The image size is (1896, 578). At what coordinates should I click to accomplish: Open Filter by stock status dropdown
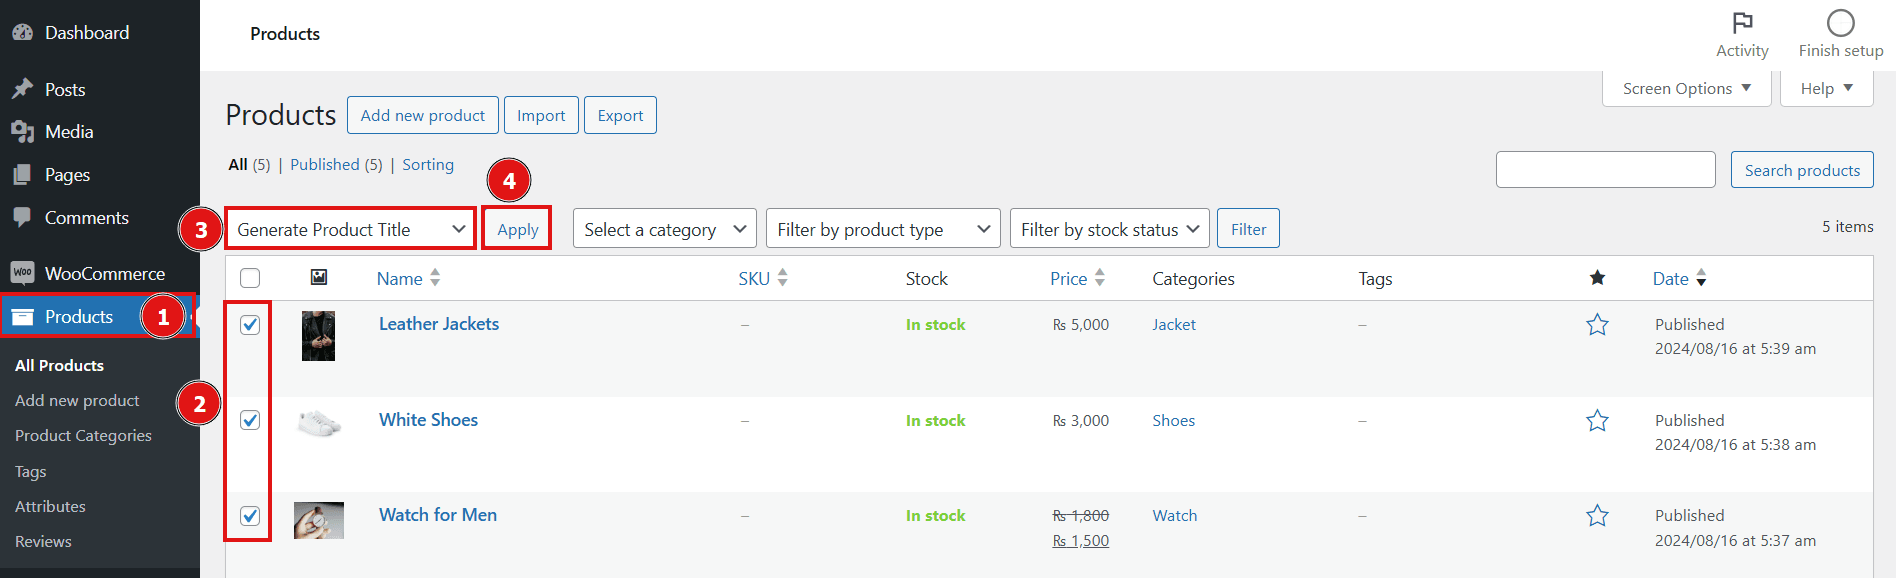1109,229
